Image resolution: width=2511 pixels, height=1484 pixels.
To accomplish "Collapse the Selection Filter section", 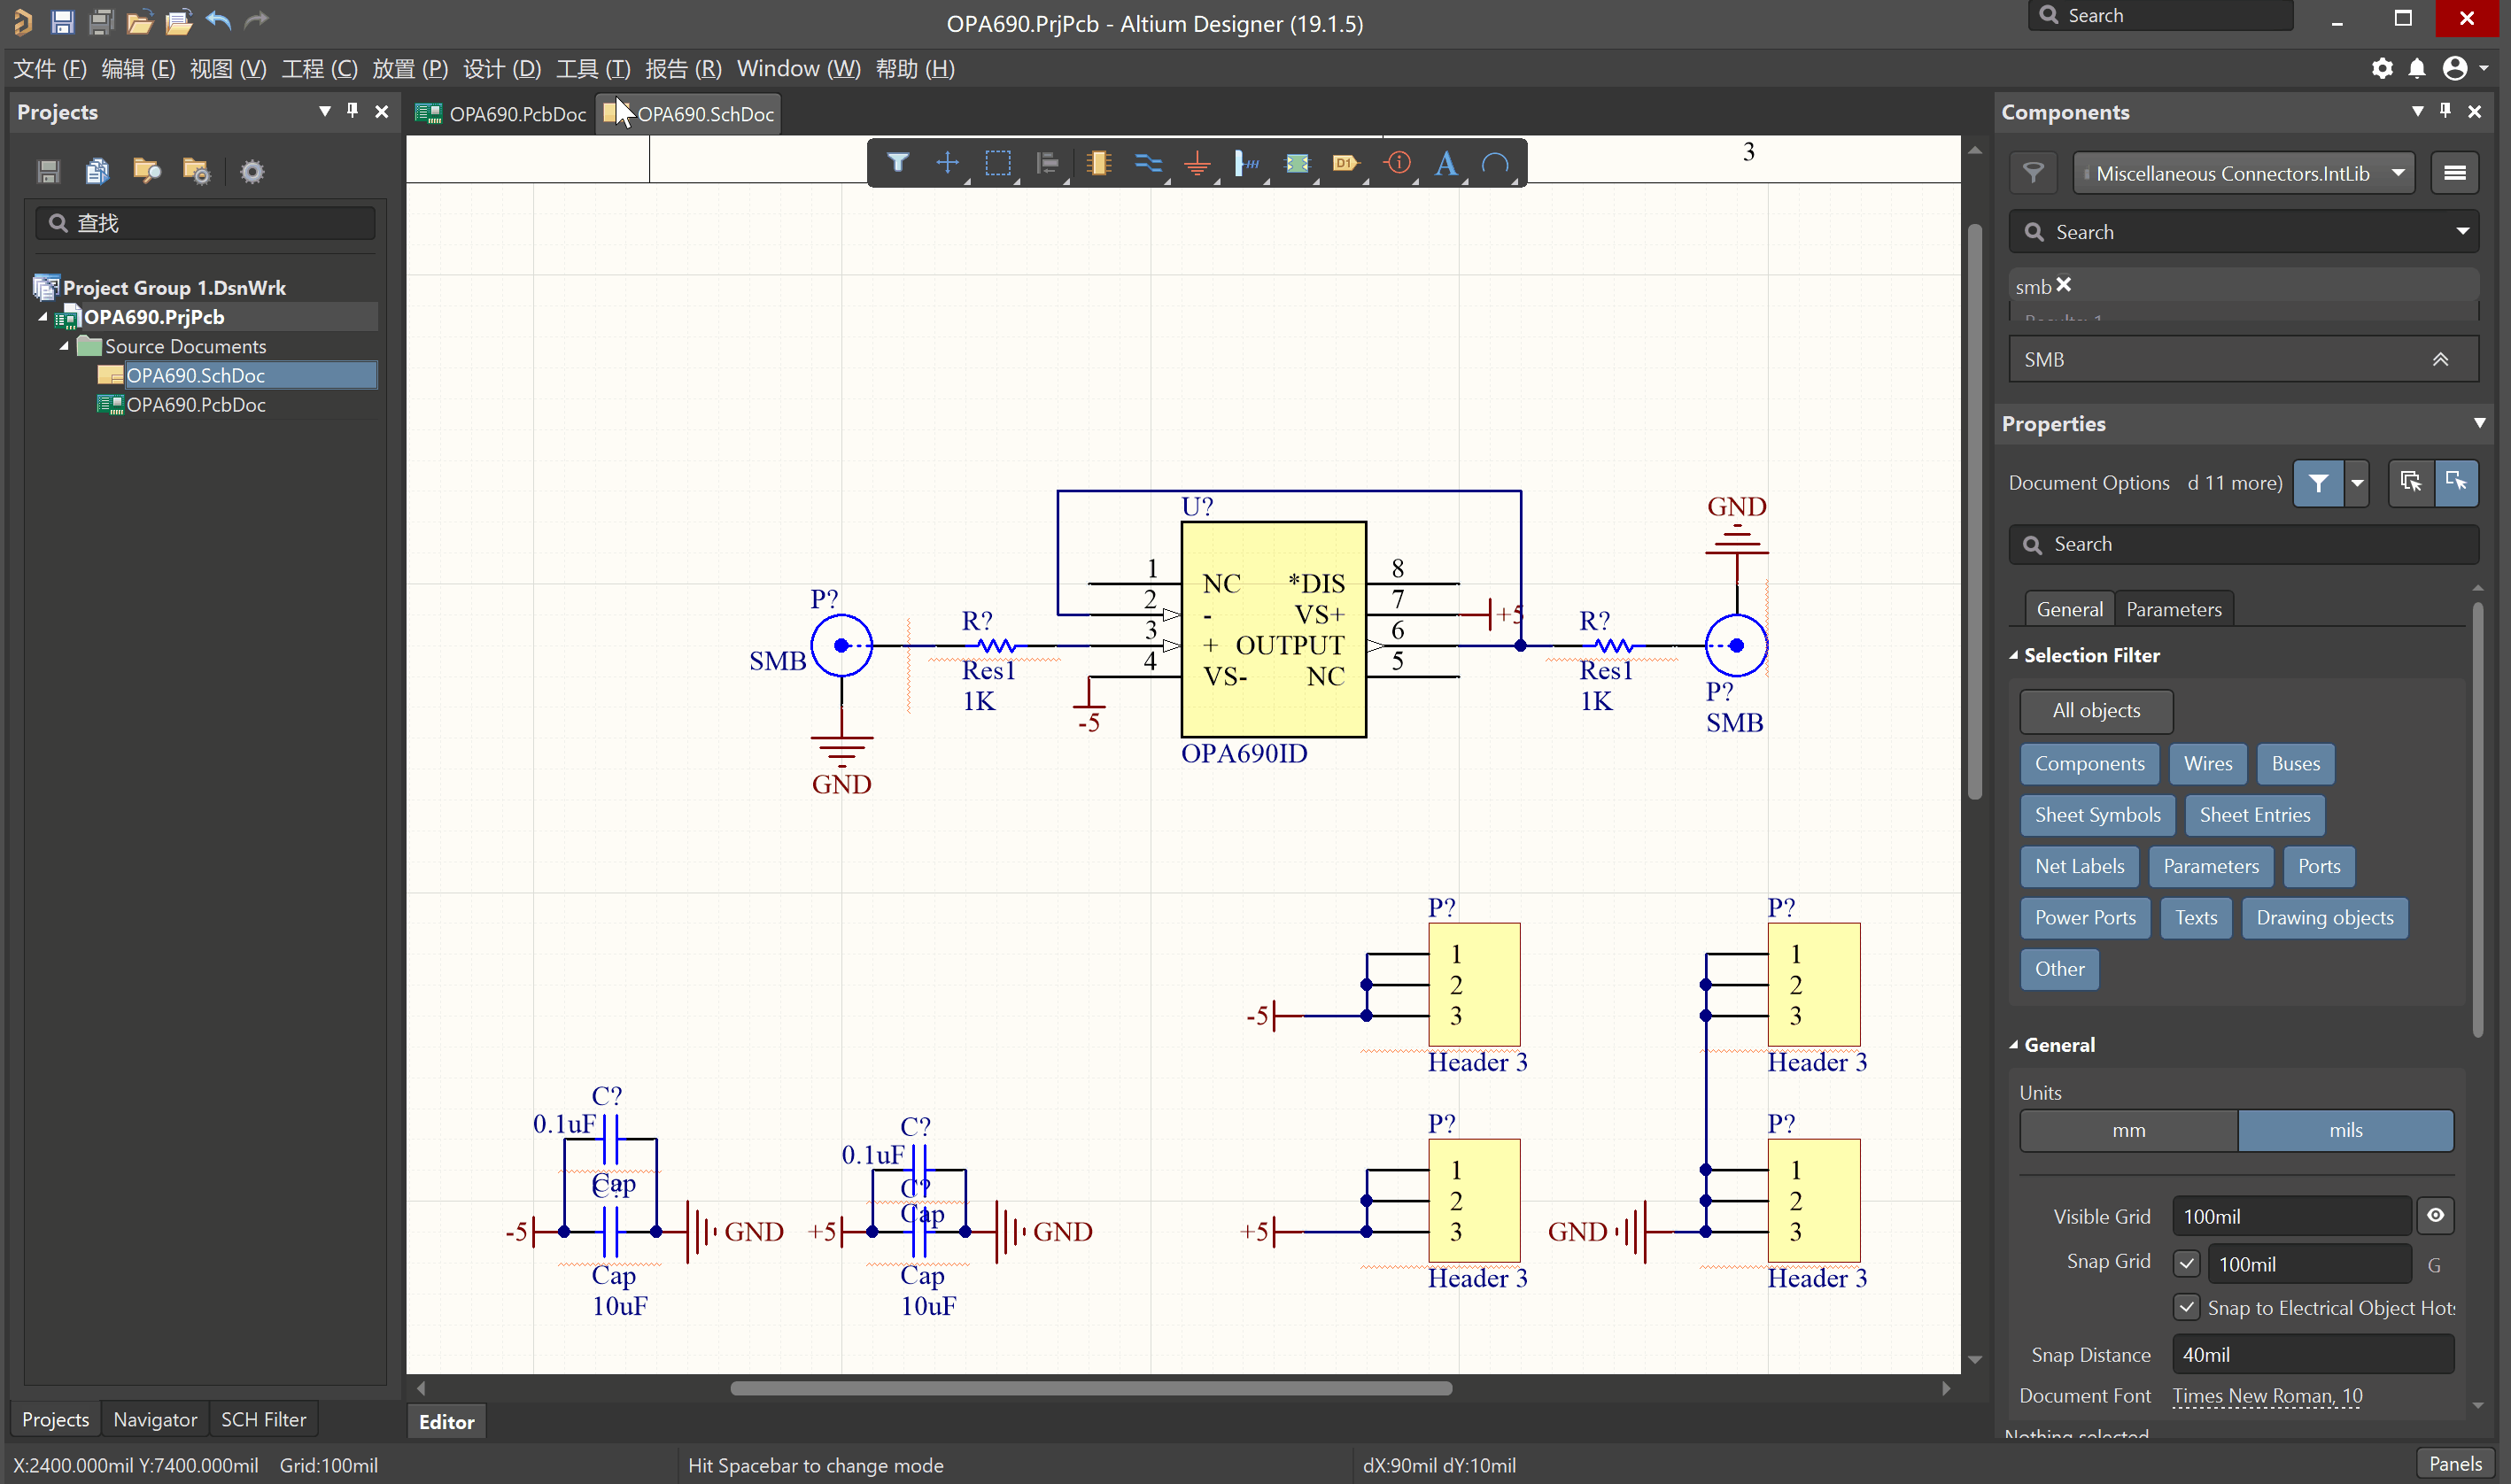I will [2014, 656].
